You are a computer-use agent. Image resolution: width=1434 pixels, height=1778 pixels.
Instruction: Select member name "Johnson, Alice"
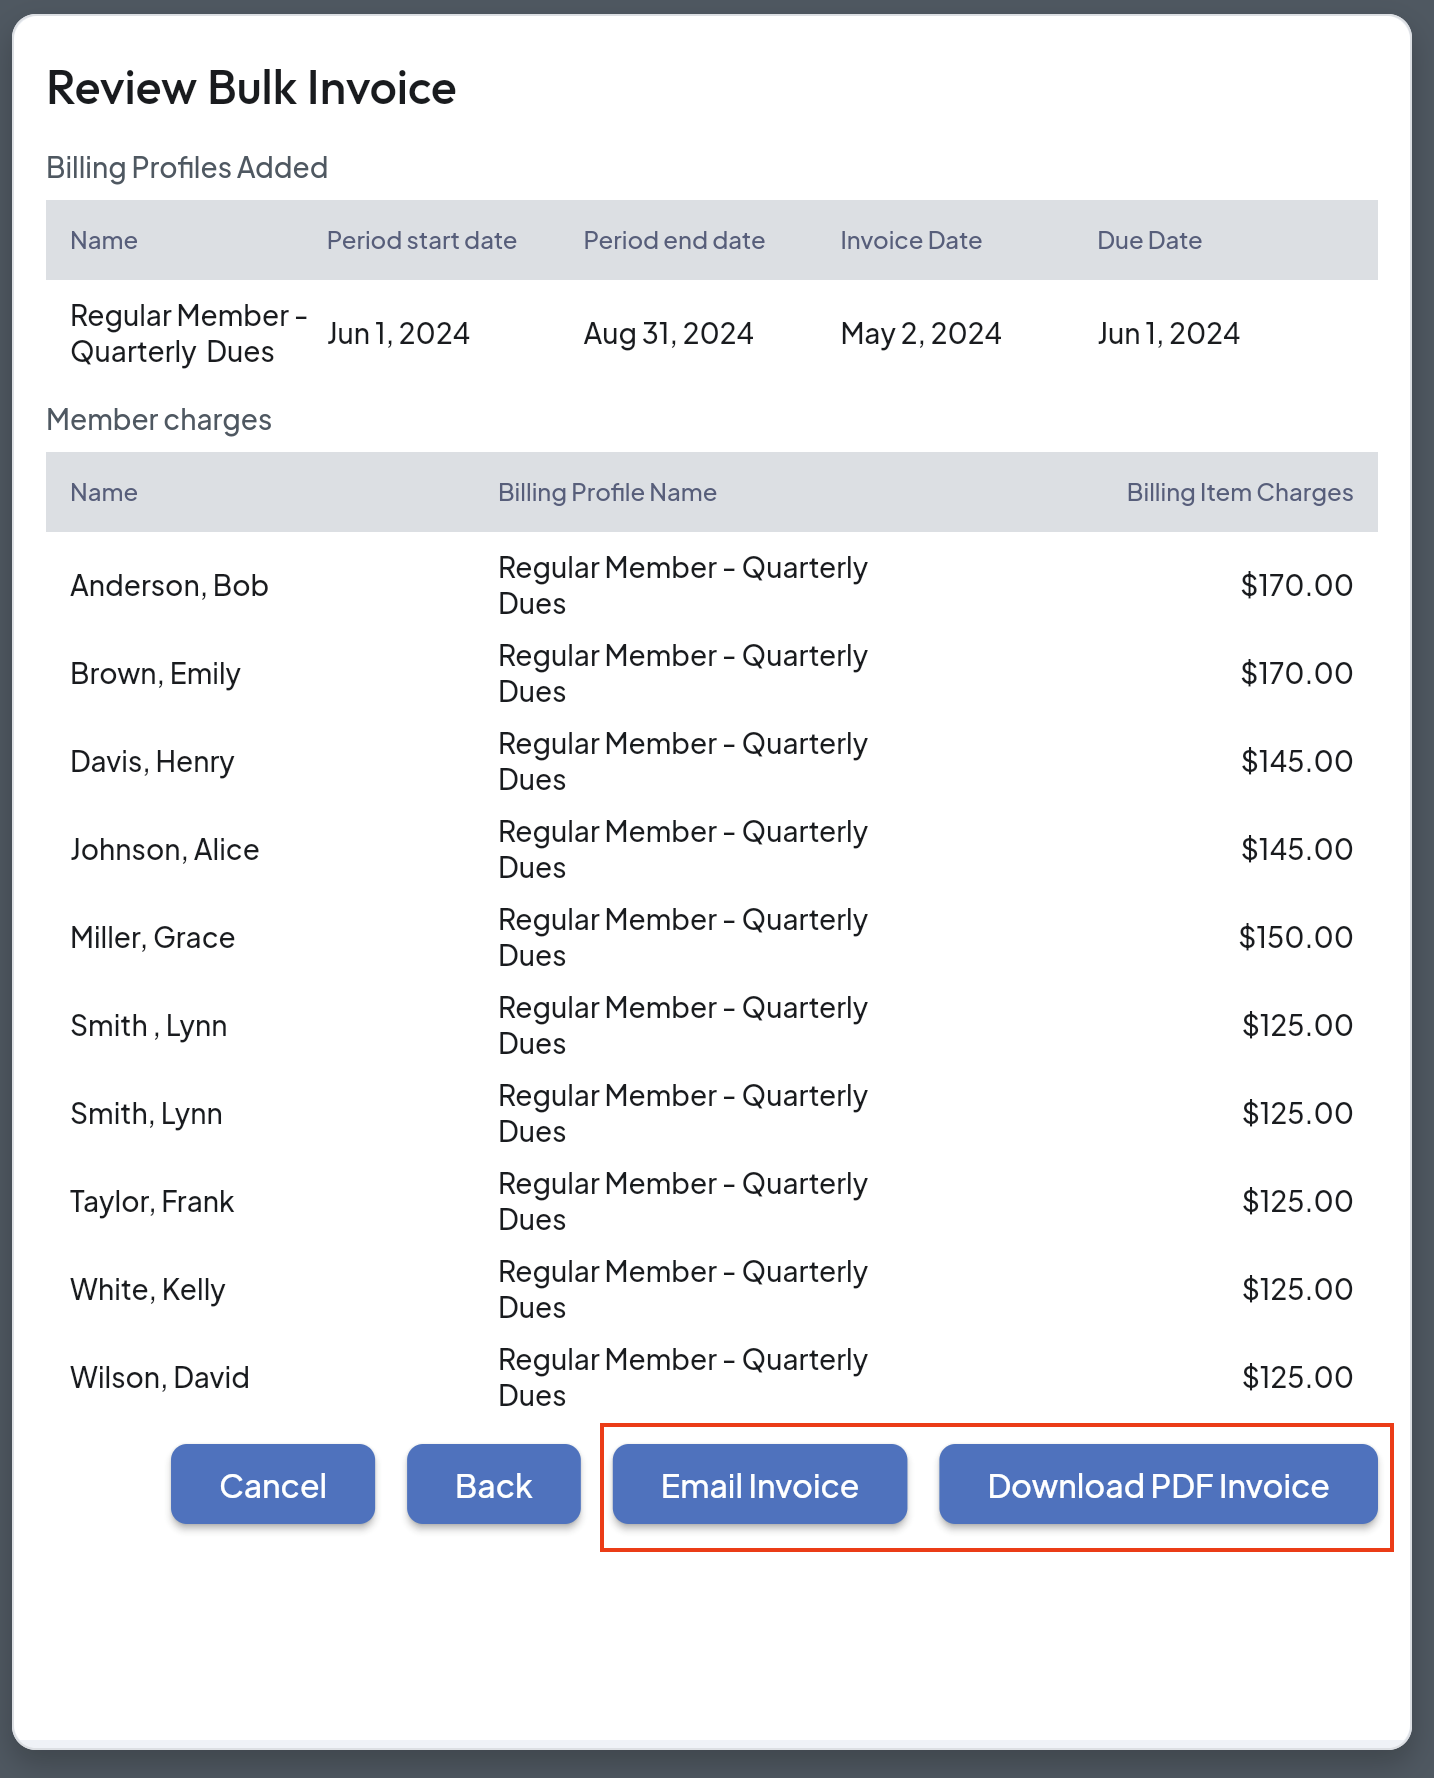click(165, 849)
